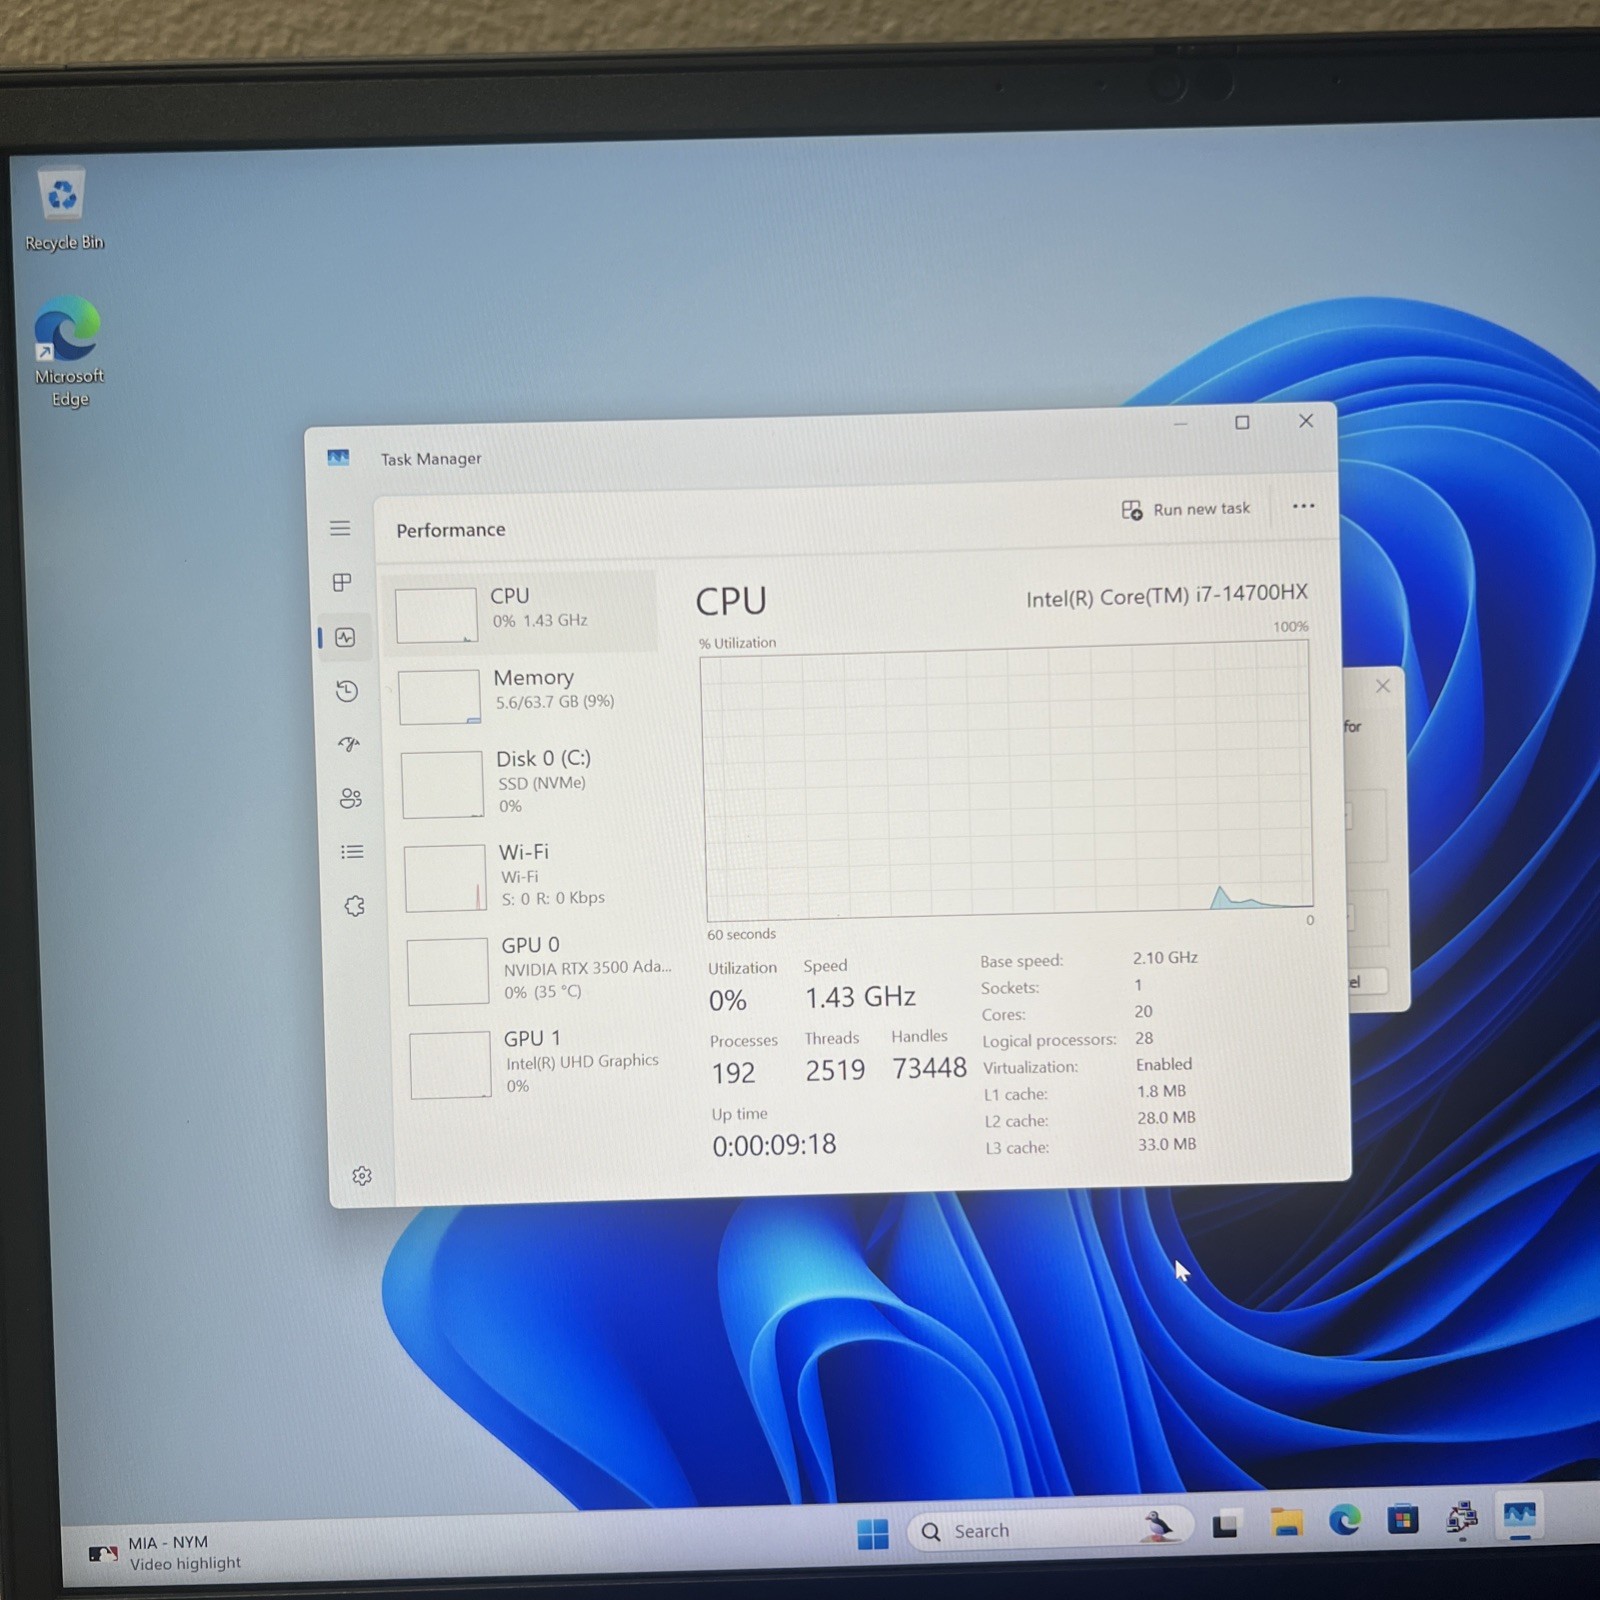
Task: Open the Startup apps page icon
Action: 349,744
